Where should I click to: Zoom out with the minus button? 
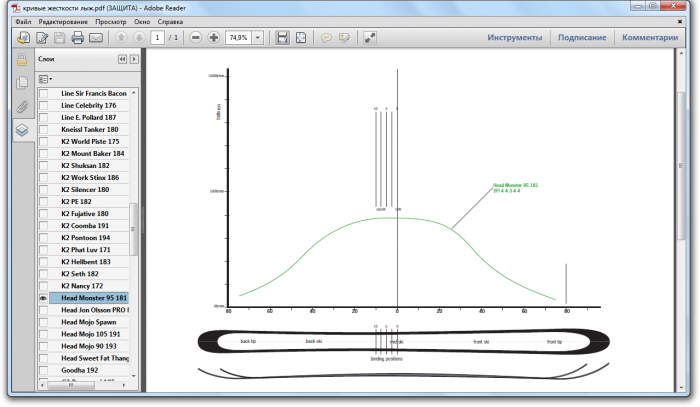(195, 38)
